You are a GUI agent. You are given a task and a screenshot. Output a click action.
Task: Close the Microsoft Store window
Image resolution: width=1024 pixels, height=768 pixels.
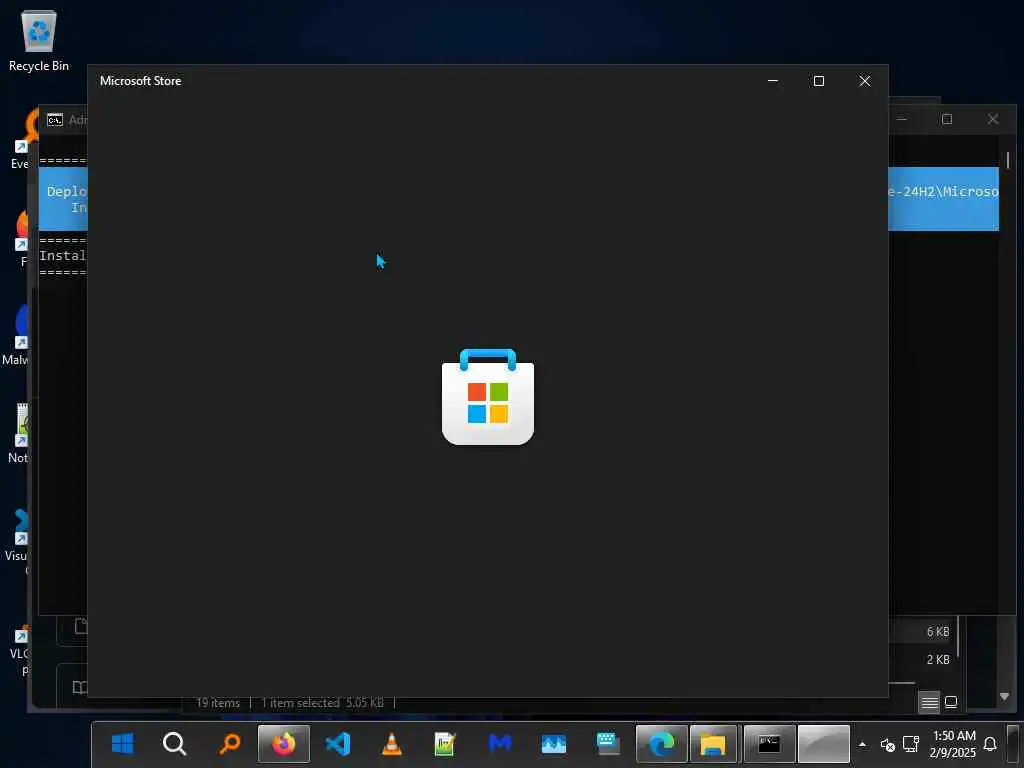pos(865,81)
